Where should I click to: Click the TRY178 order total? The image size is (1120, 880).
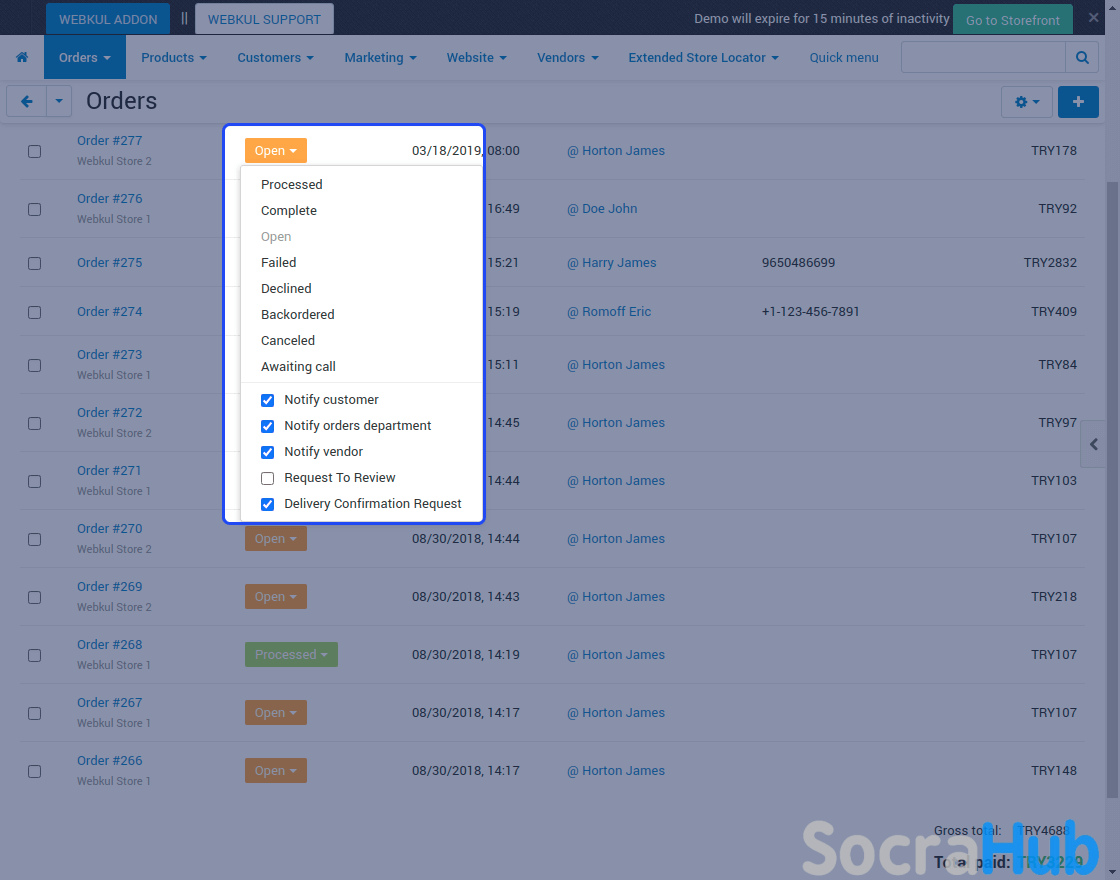click(1054, 151)
